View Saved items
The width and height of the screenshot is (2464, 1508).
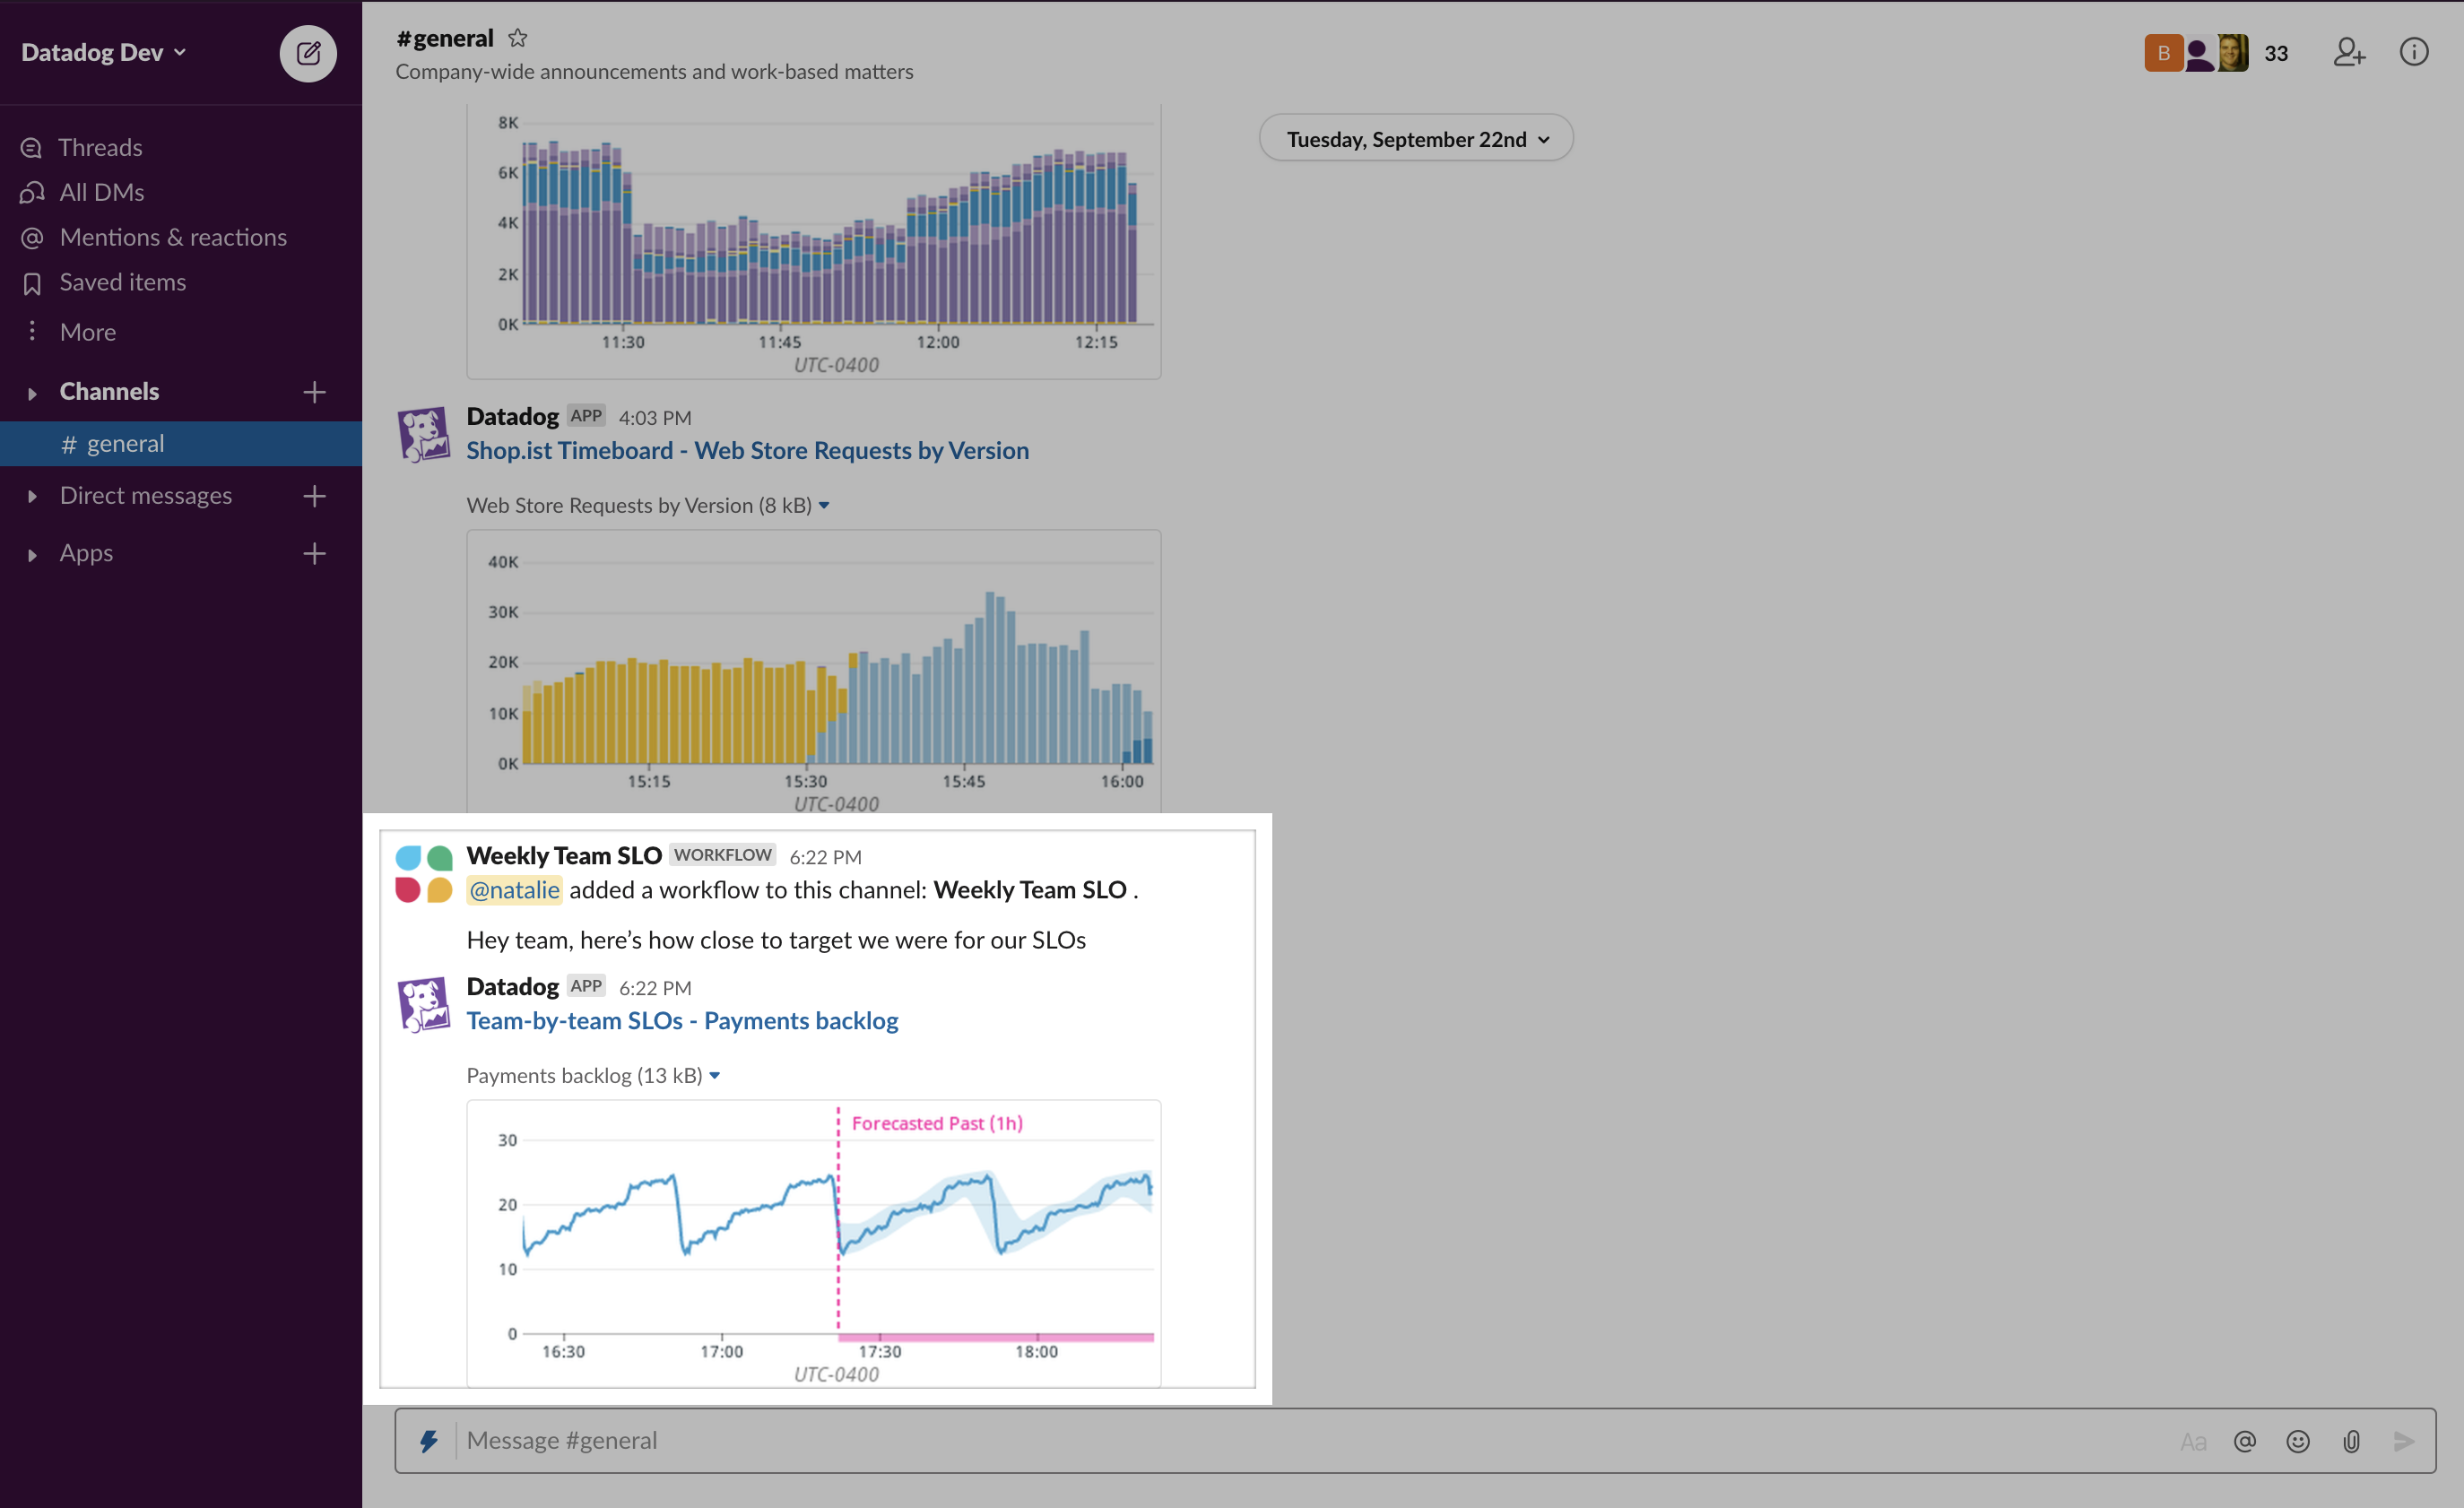tap(122, 282)
